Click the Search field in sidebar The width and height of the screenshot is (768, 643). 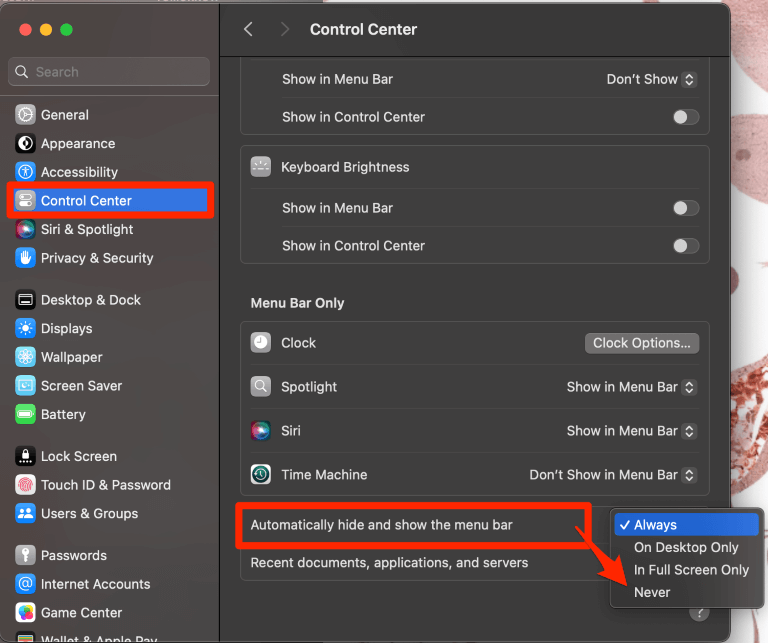[x=110, y=72]
